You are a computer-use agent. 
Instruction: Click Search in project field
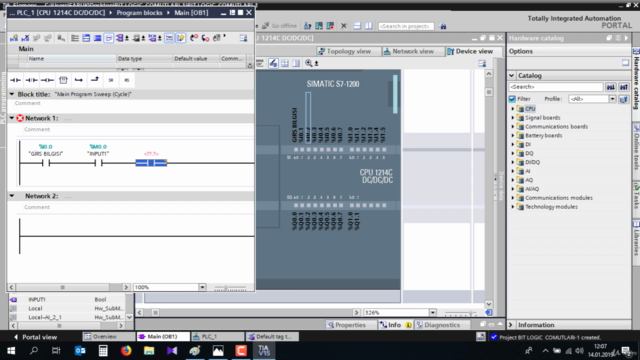[405, 26]
